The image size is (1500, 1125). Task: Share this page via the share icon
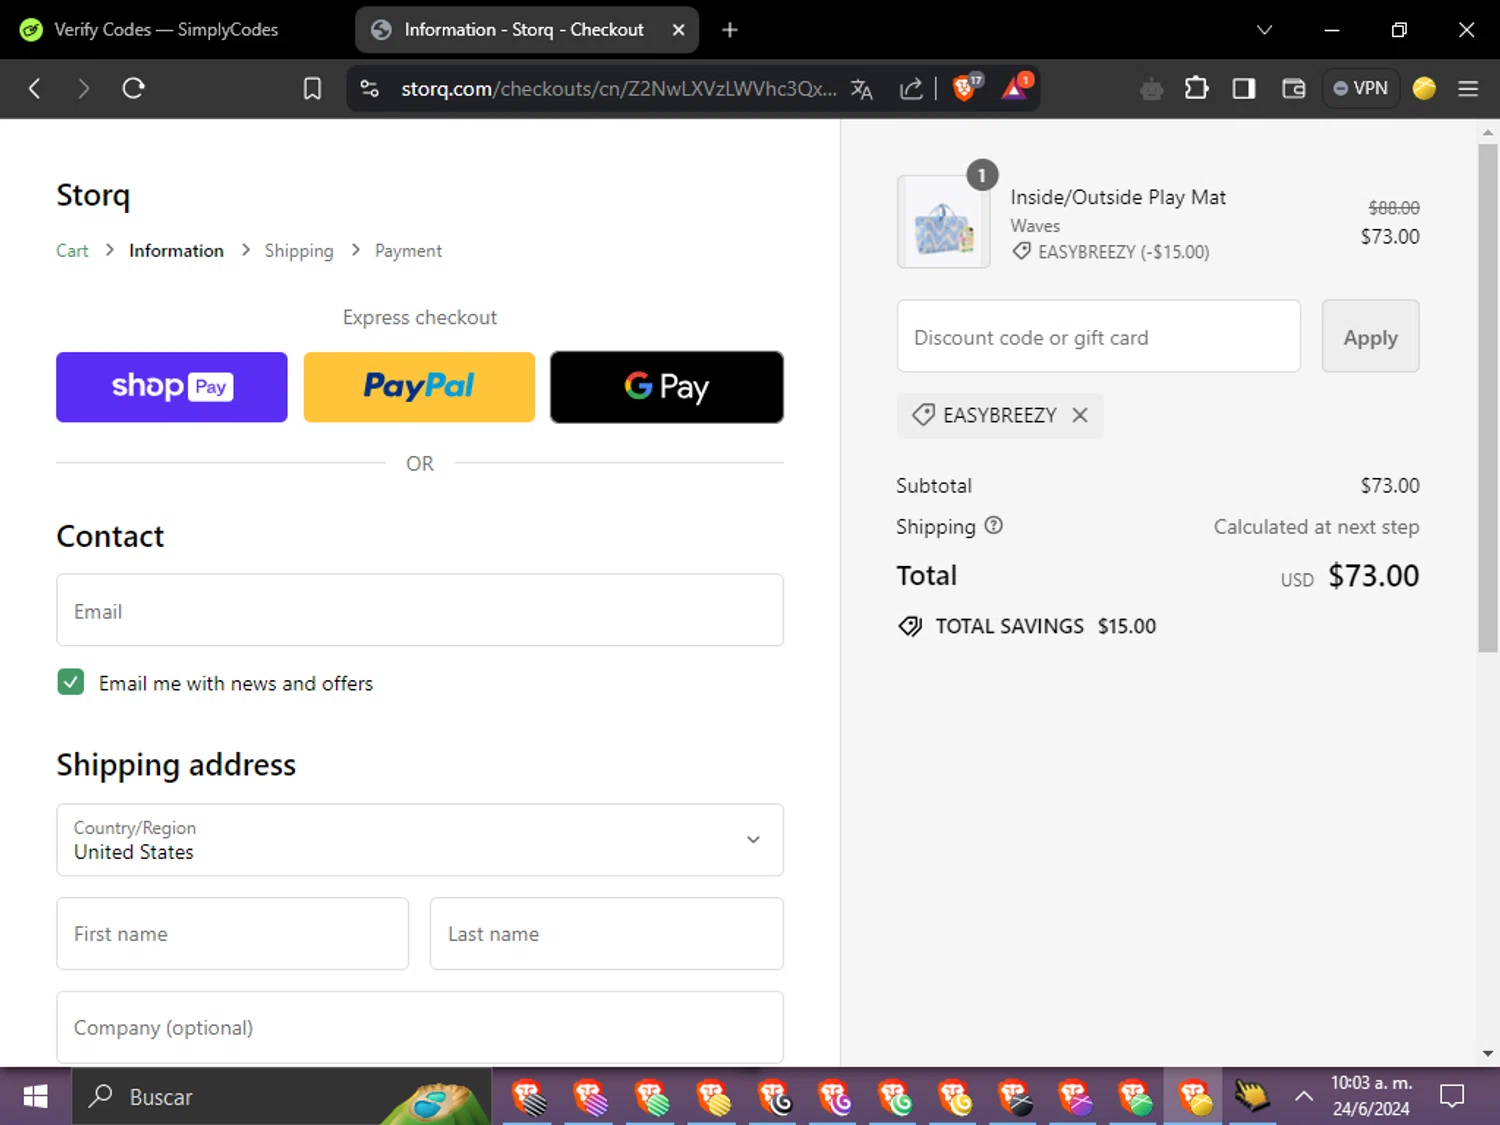tap(911, 89)
